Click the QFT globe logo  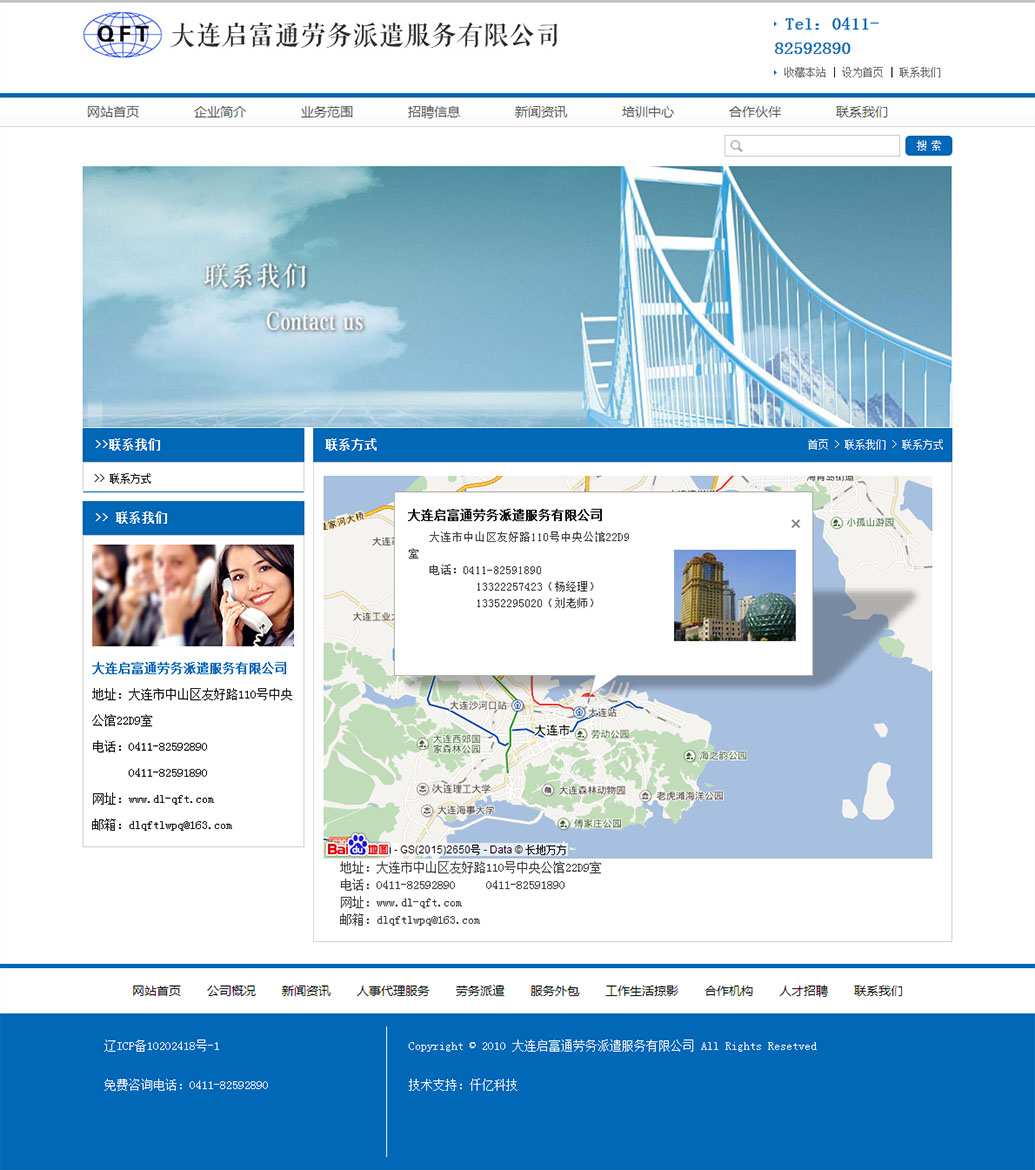[122, 36]
